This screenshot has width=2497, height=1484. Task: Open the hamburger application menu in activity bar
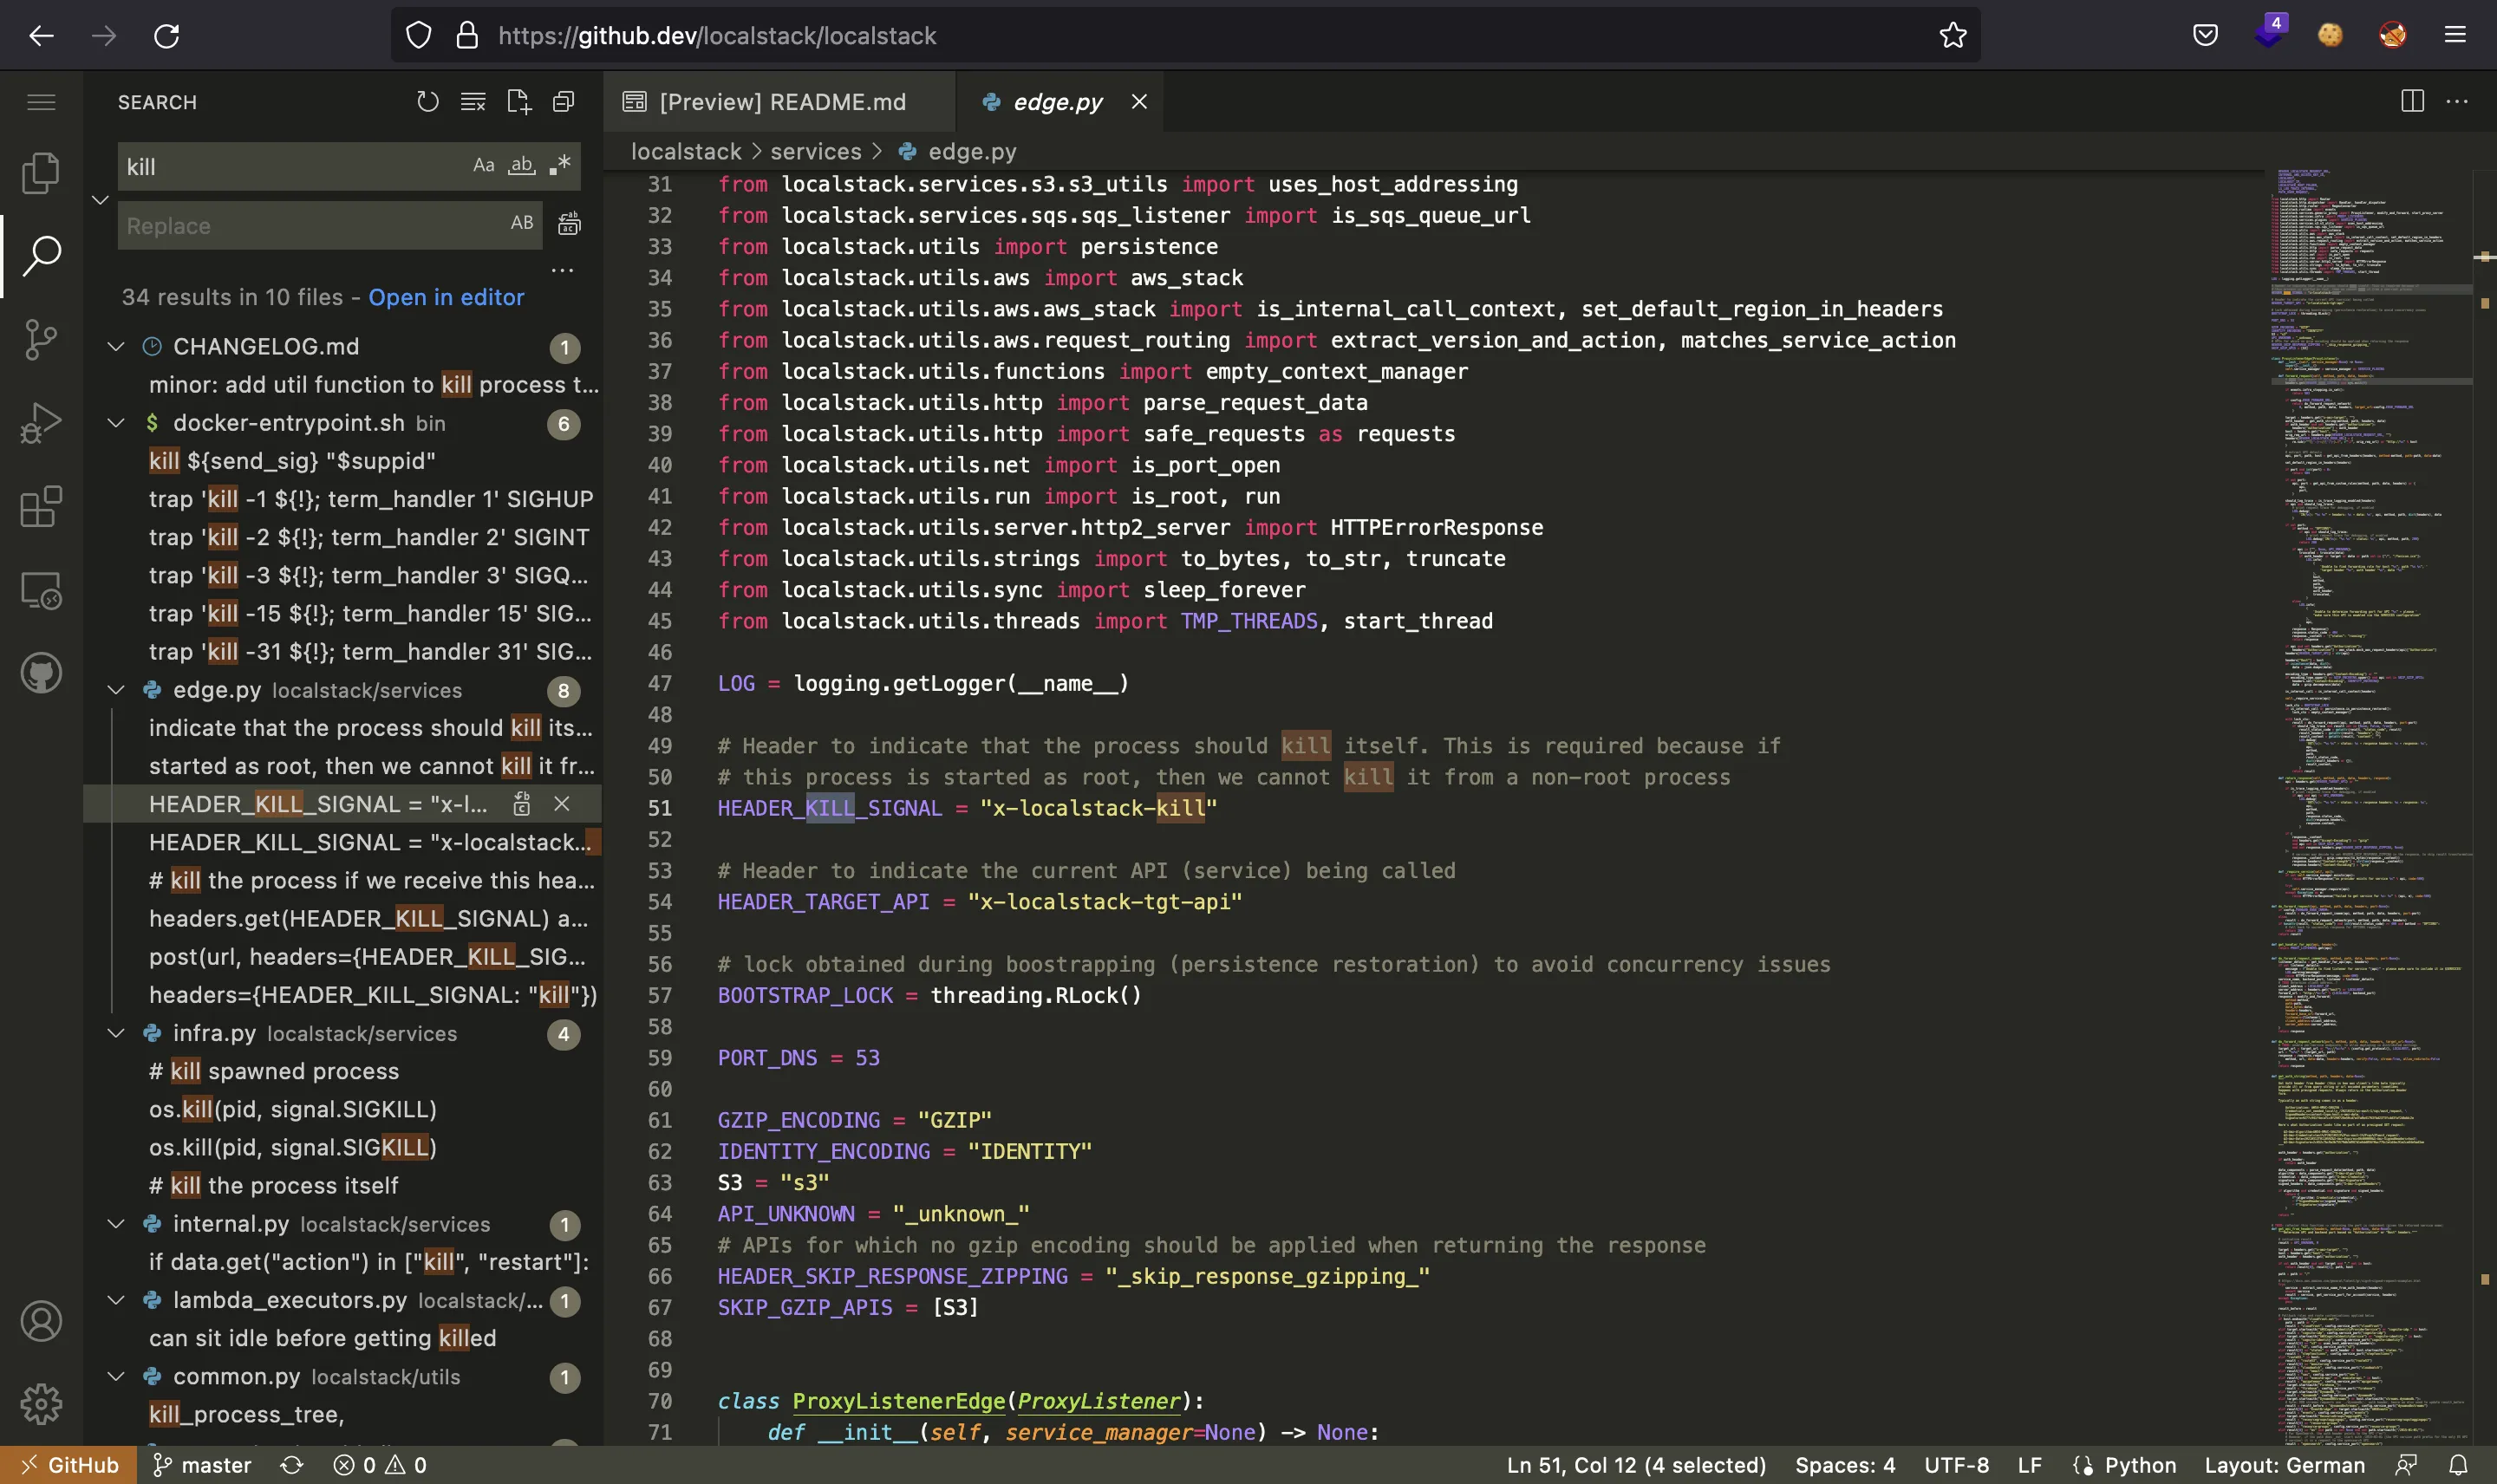coord(41,102)
